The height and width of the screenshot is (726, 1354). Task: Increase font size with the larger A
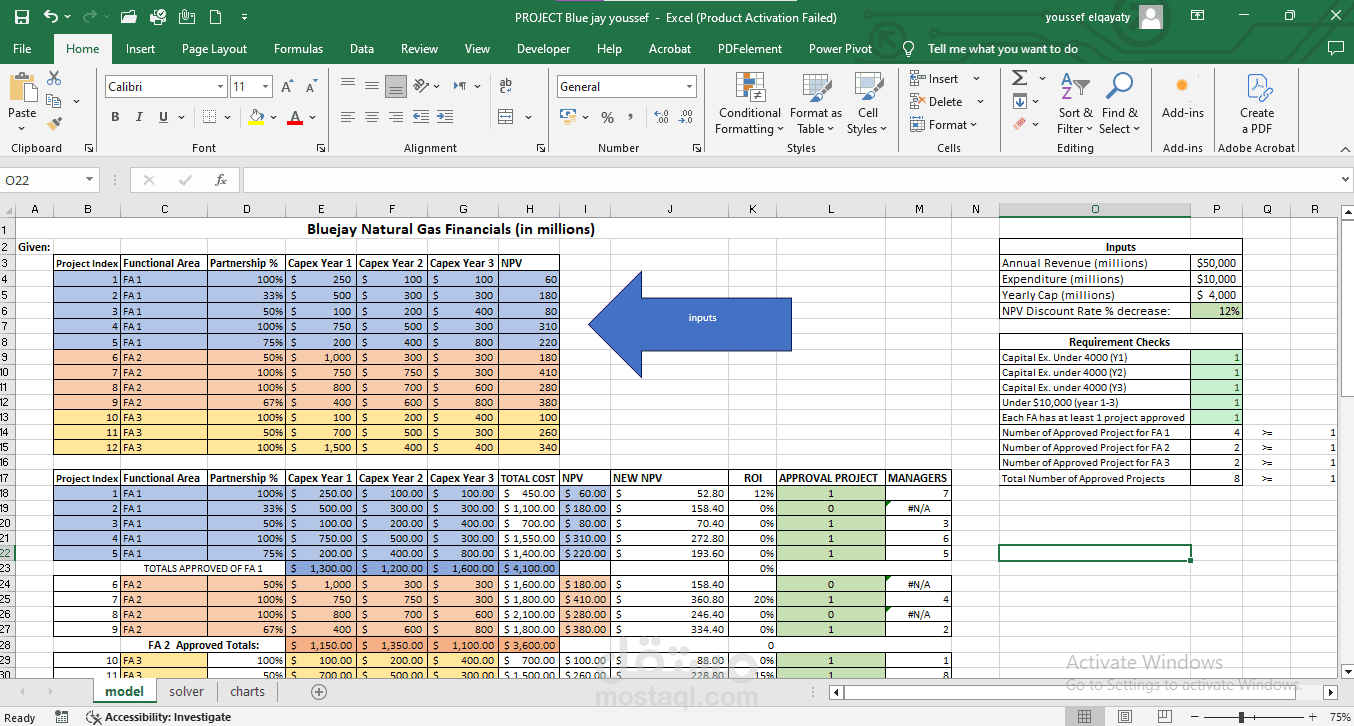pyautogui.click(x=287, y=87)
